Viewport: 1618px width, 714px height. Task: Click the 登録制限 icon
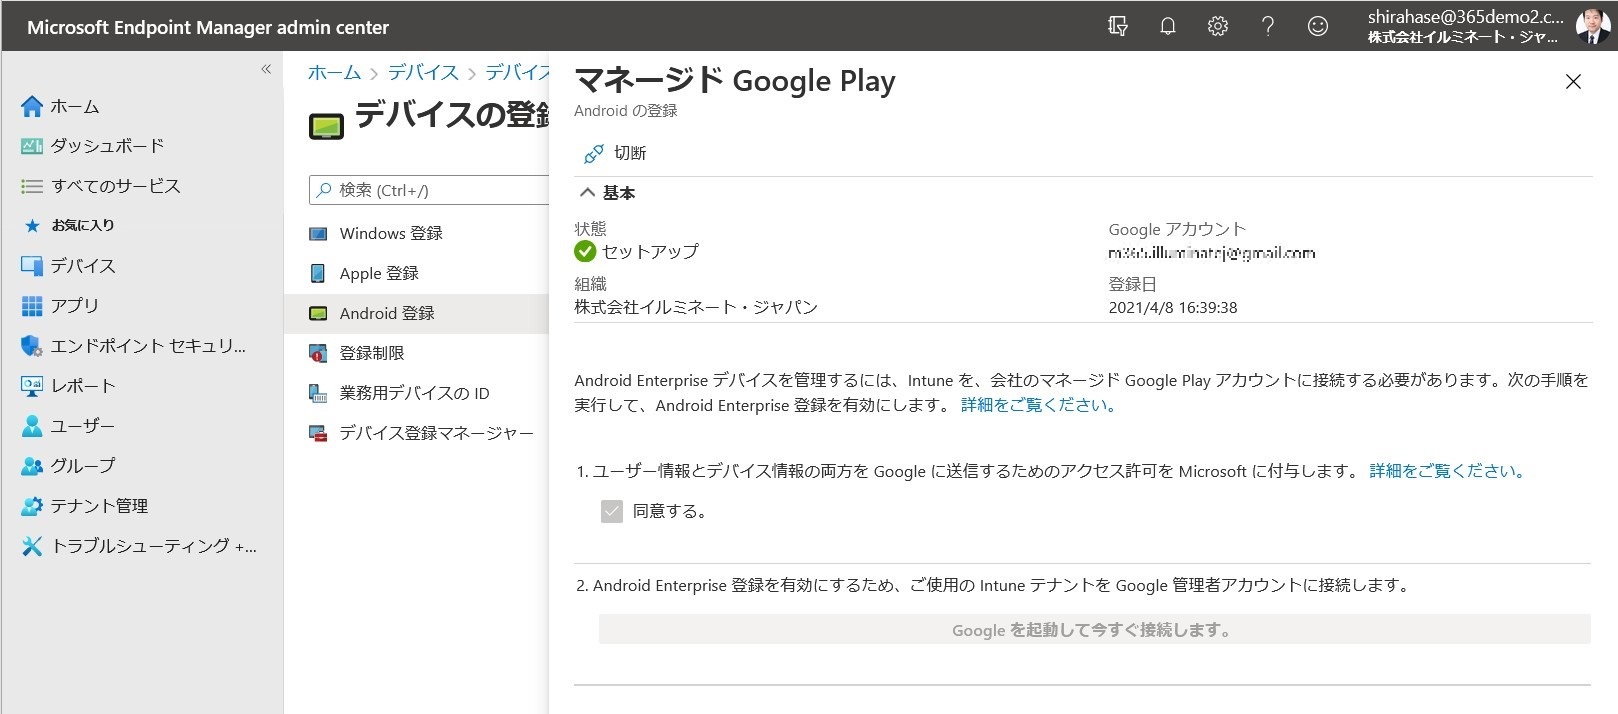318,353
